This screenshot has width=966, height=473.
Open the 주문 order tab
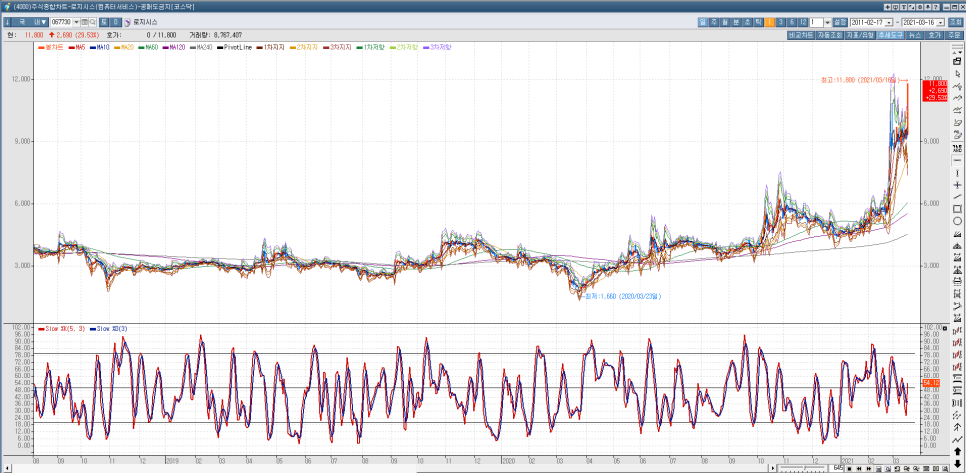954,35
